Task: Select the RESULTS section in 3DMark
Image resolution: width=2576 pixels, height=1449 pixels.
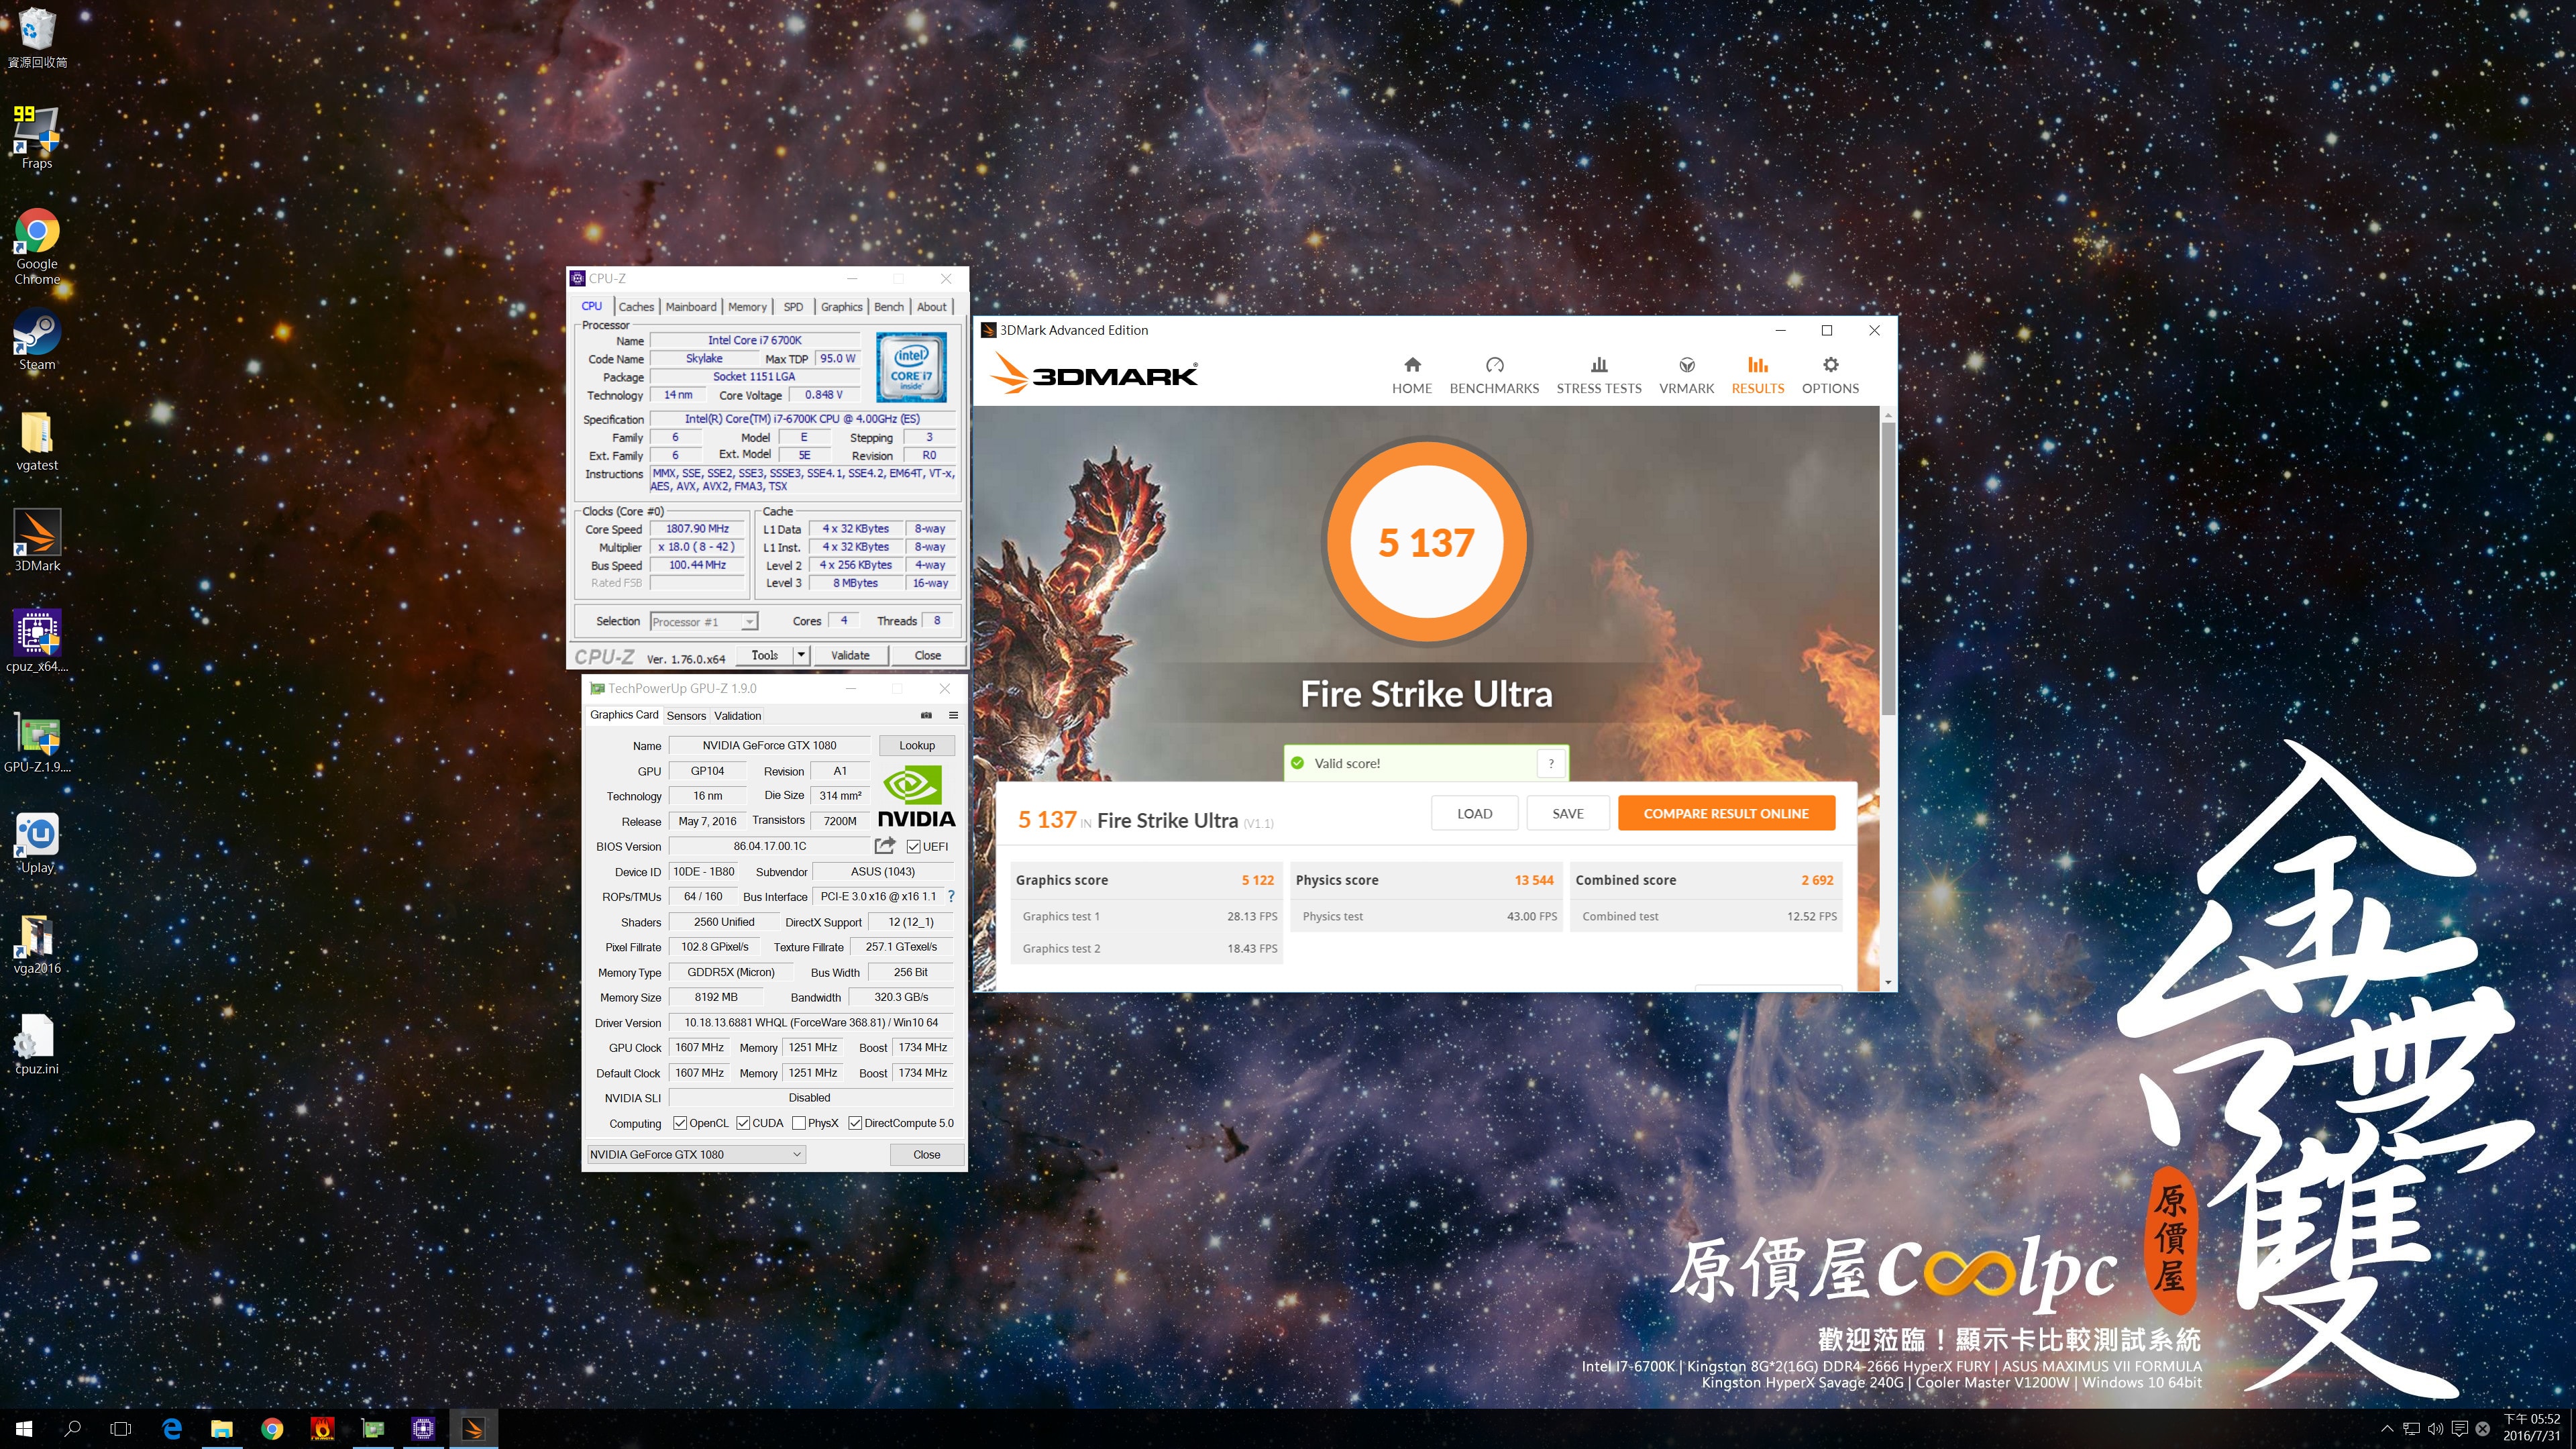Action: click(x=1757, y=376)
